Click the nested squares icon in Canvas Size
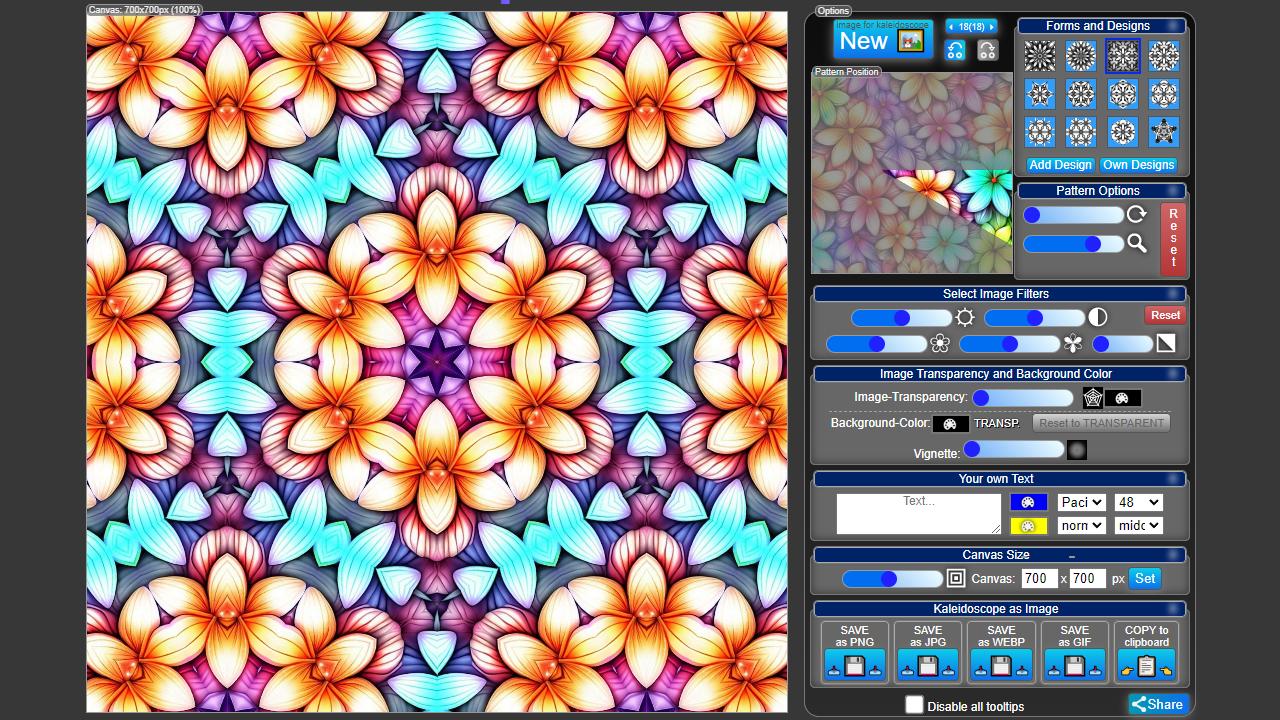 pos(956,579)
